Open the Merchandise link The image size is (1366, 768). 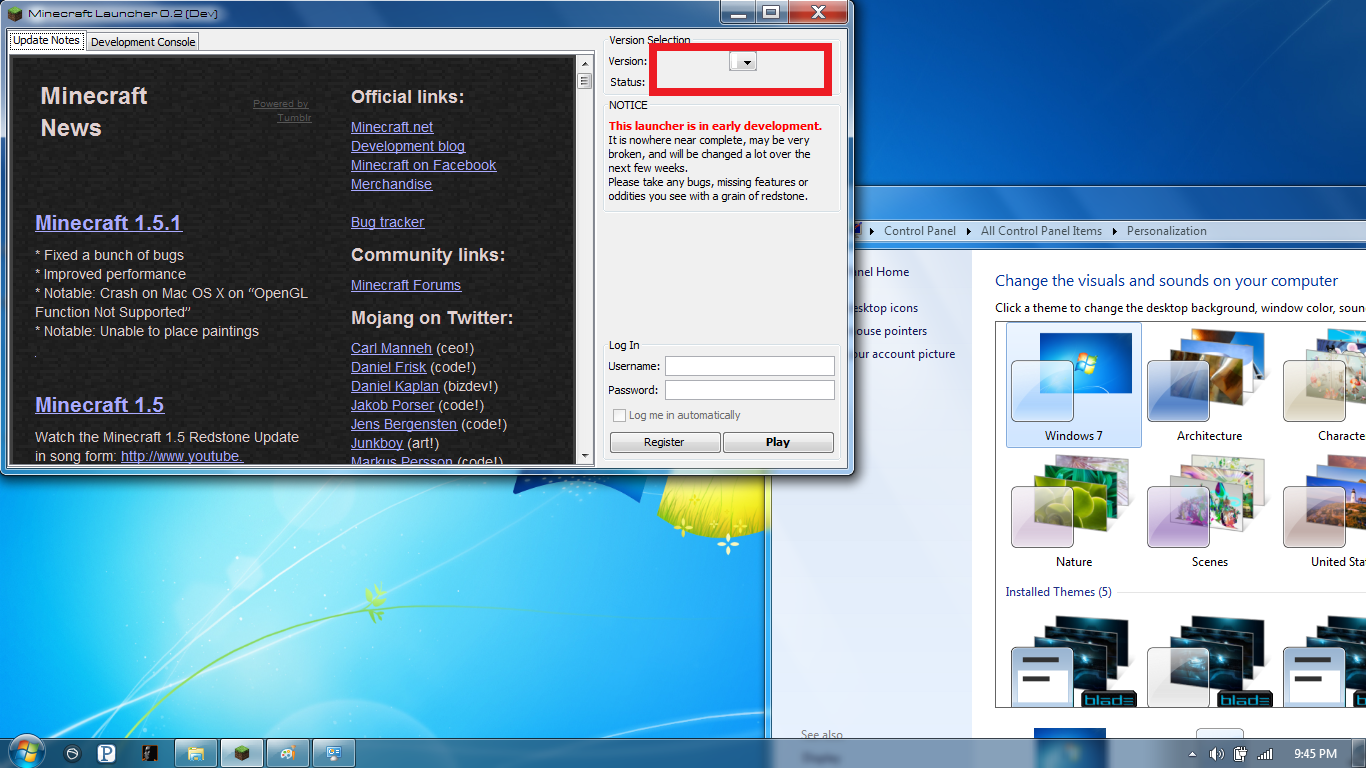pyautogui.click(x=391, y=184)
